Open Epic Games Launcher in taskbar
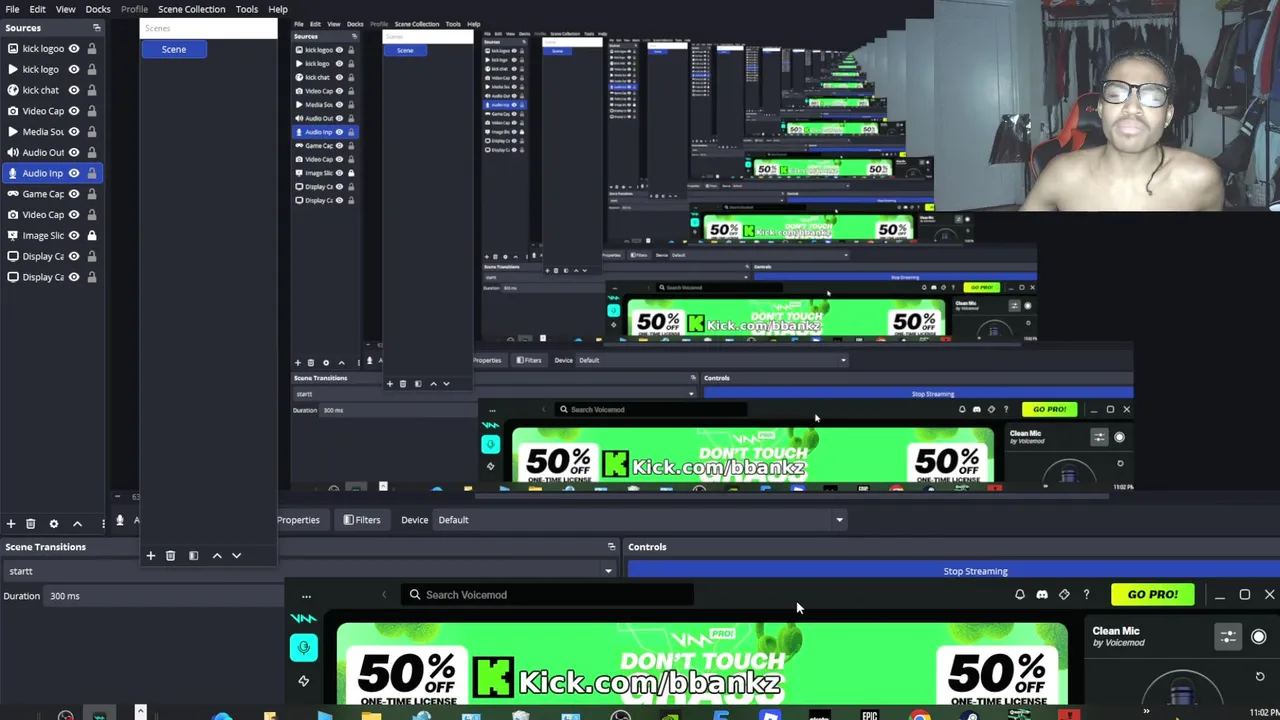Screen dimensions: 1280x720 pos(869,715)
